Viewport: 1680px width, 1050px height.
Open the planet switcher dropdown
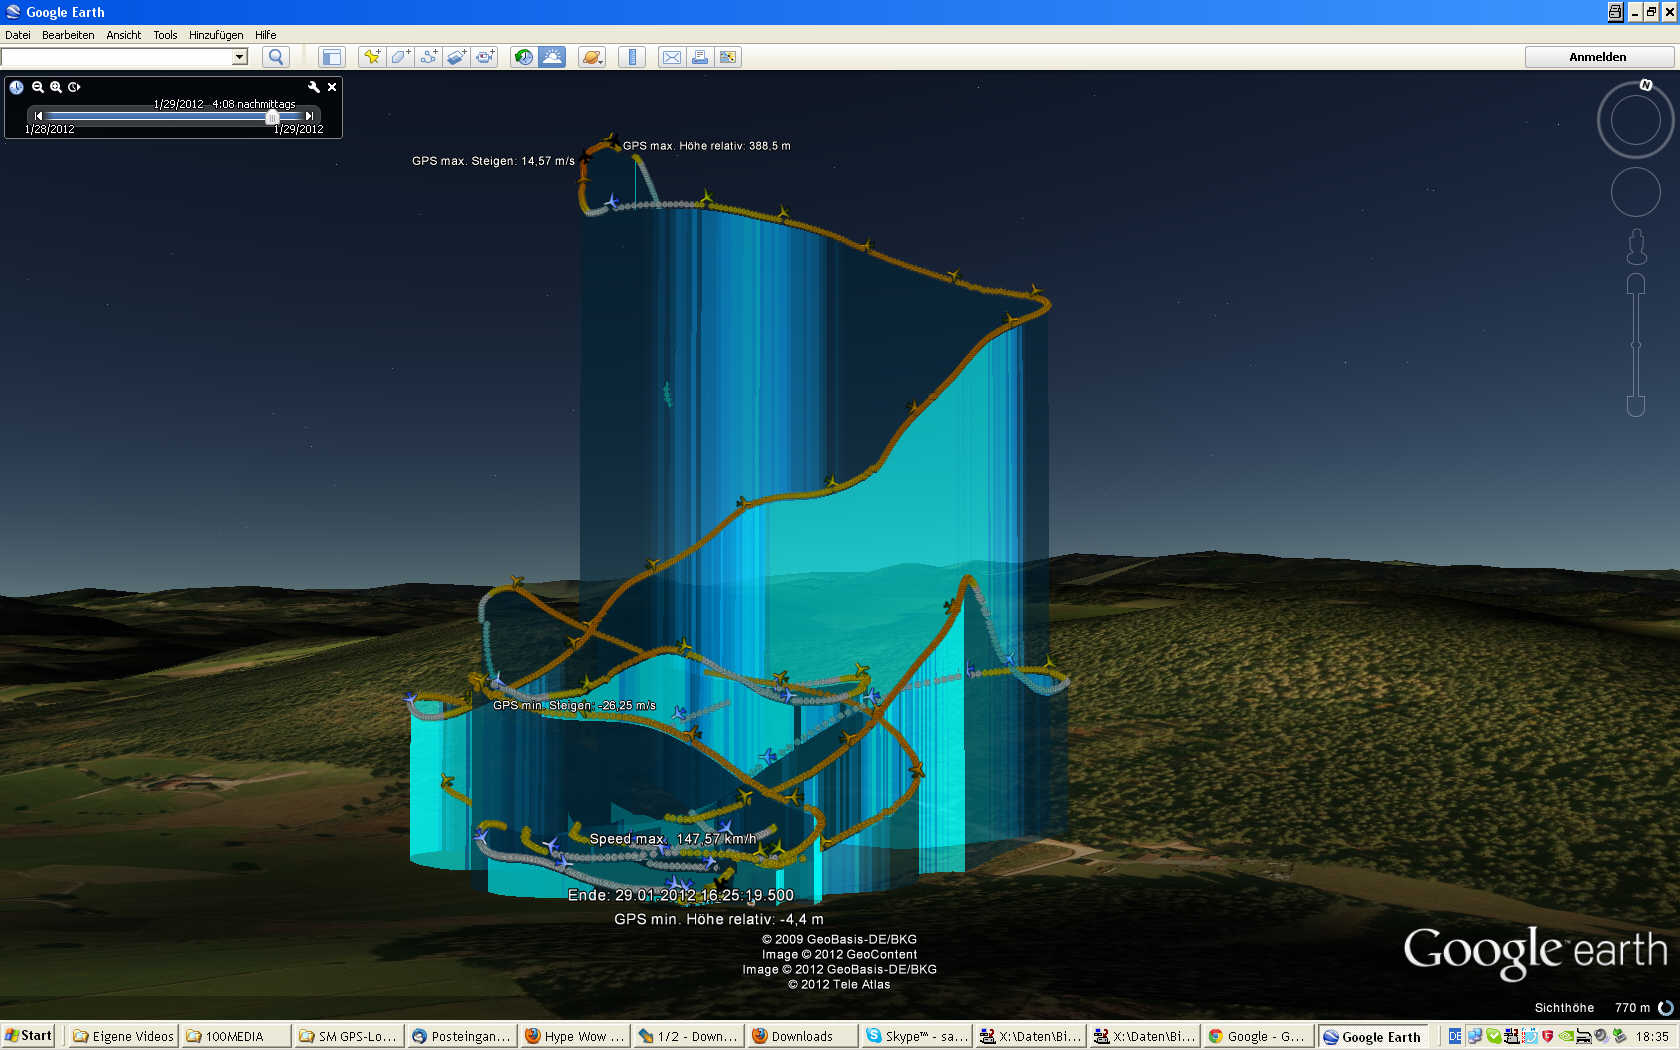(592, 57)
